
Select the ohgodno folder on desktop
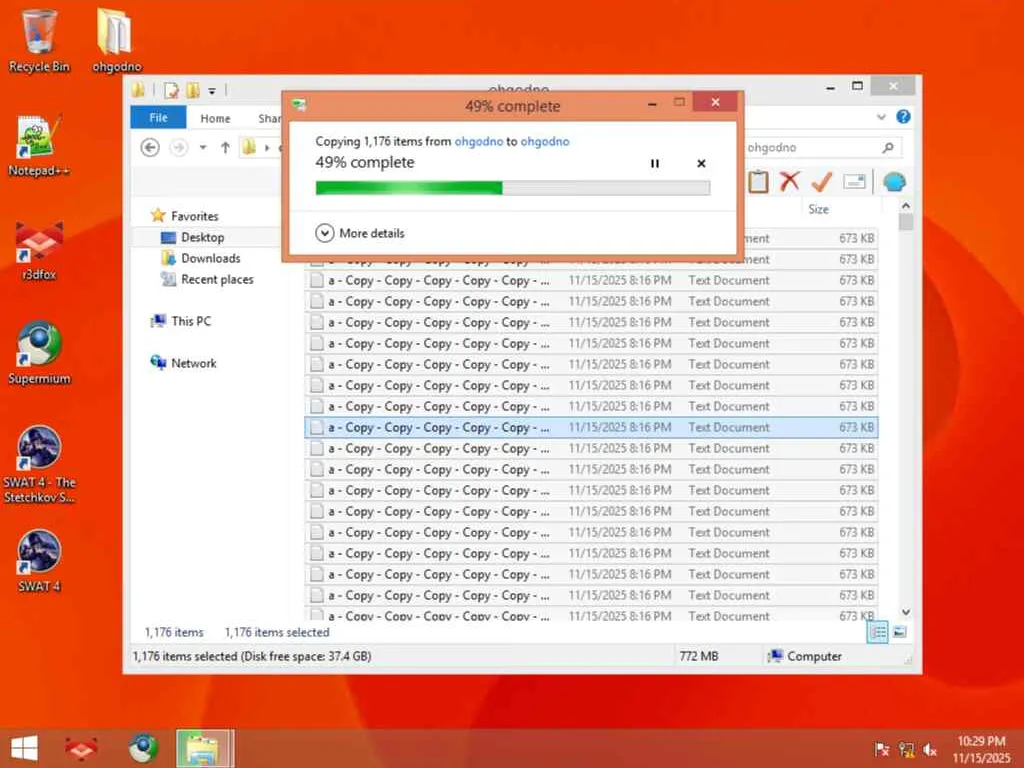coord(116,40)
